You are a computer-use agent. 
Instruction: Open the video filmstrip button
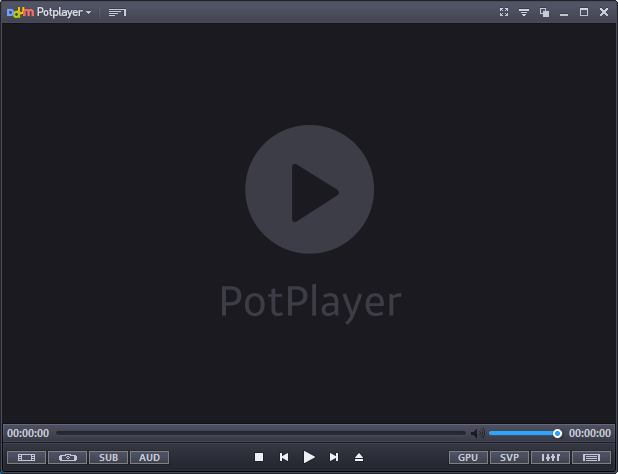tap(26, 457)
